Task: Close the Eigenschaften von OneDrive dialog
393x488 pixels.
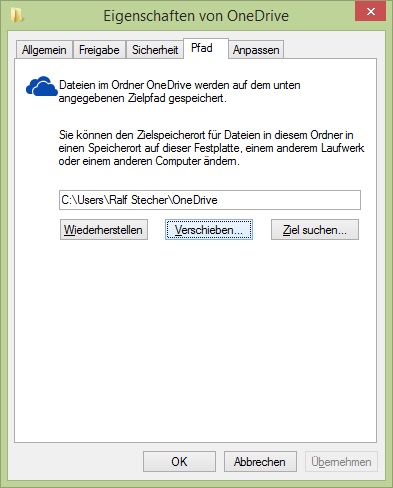Action: [x=370, y=11]
